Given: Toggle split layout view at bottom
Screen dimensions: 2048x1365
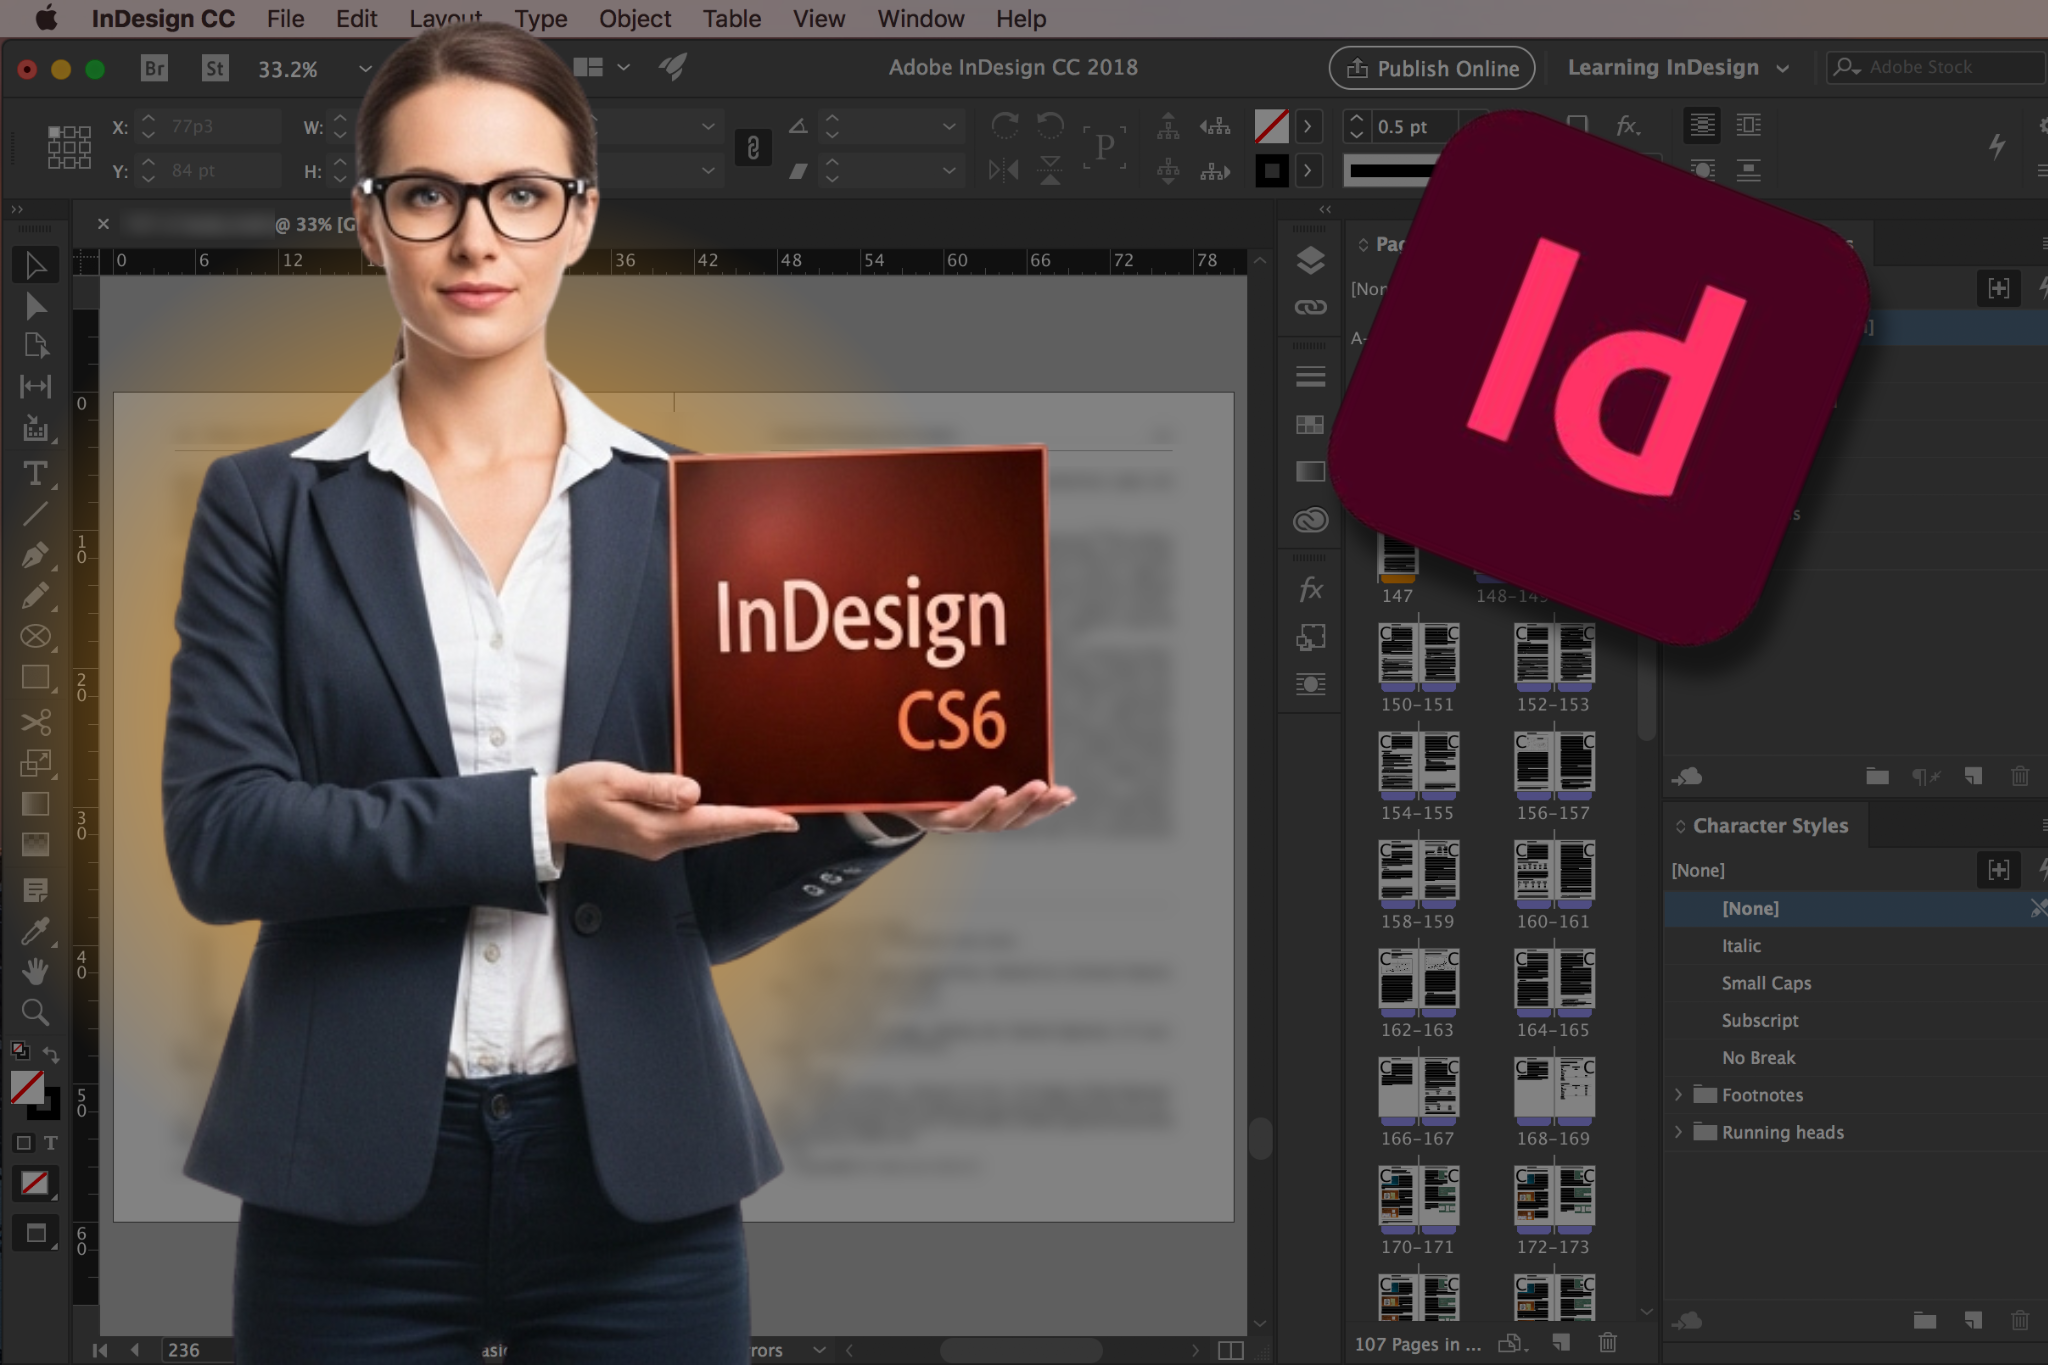Looking at the screenshot, I should point(1231,1351).
